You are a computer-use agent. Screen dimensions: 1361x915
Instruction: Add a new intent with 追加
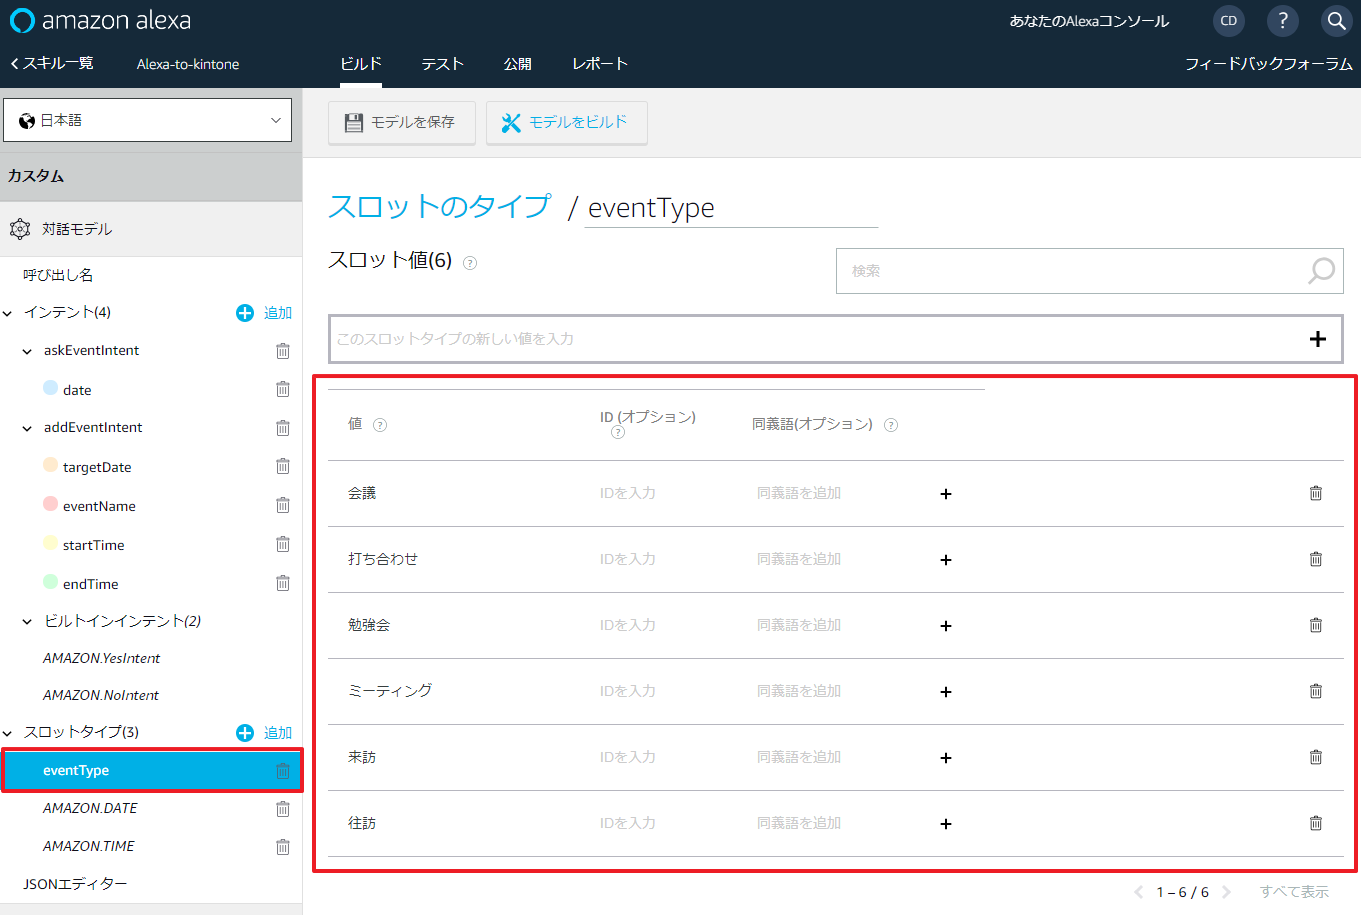(264, 313)
